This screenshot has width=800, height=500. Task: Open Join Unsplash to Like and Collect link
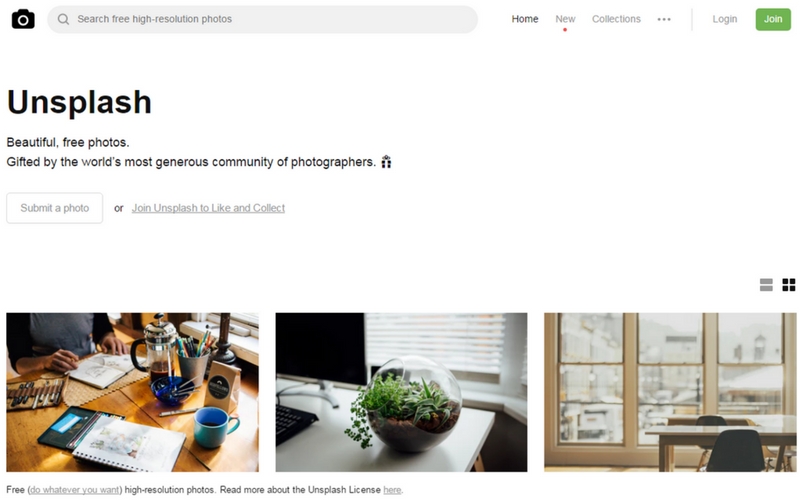[x=208, y=208]
